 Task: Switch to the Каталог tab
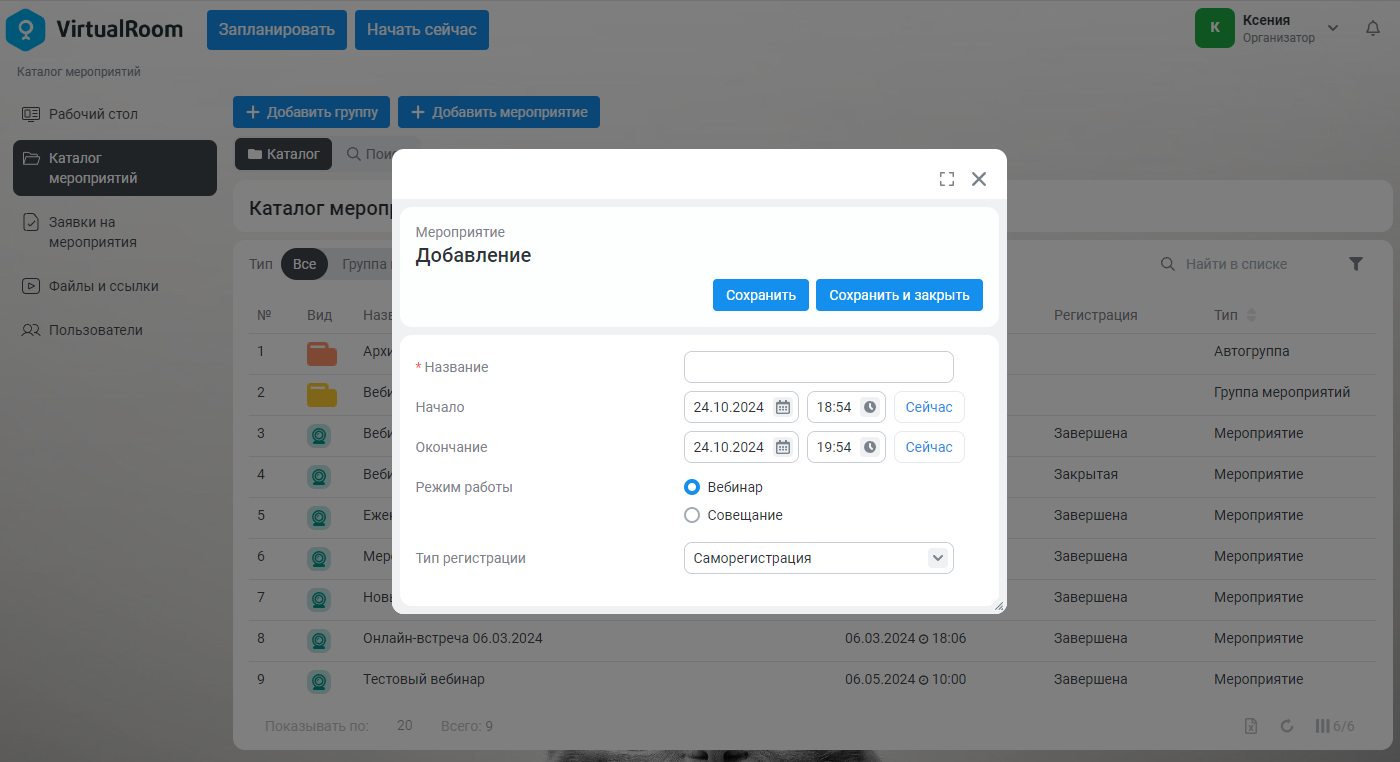tap(283, 154)
